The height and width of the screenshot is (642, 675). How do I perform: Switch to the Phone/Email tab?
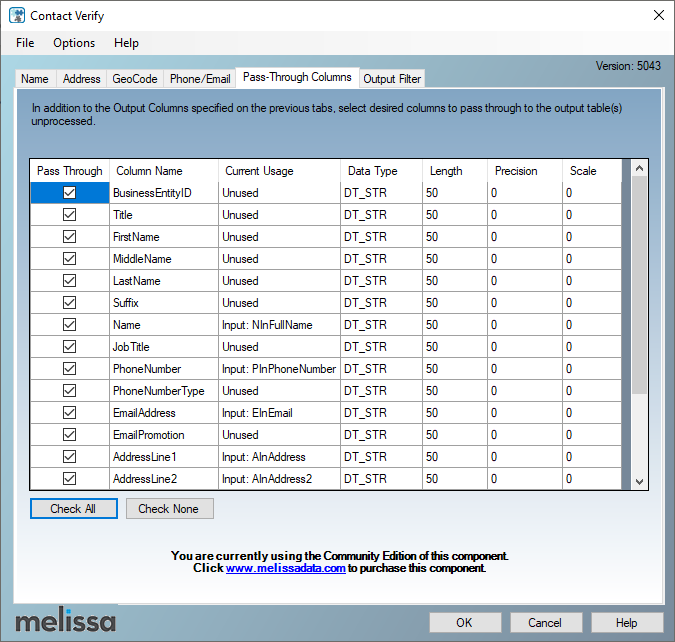tap(200, 79)
